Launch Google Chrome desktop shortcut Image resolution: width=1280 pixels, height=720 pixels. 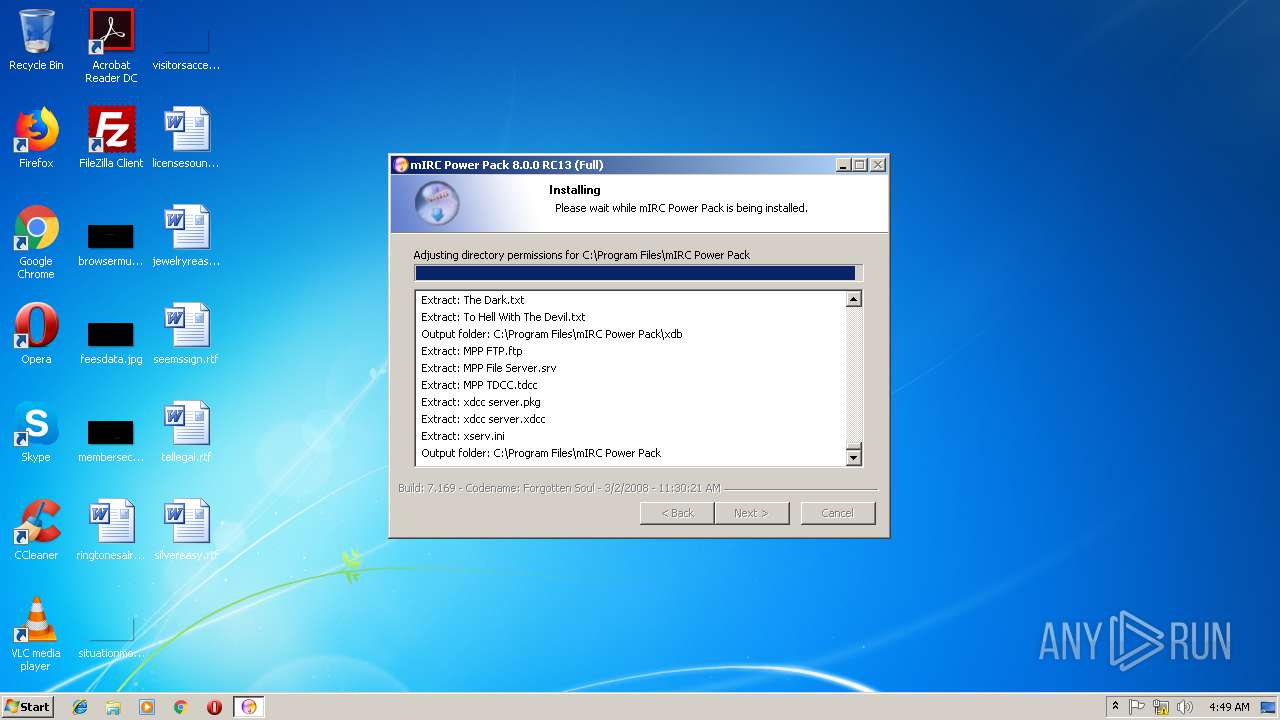tap(36, 242)
